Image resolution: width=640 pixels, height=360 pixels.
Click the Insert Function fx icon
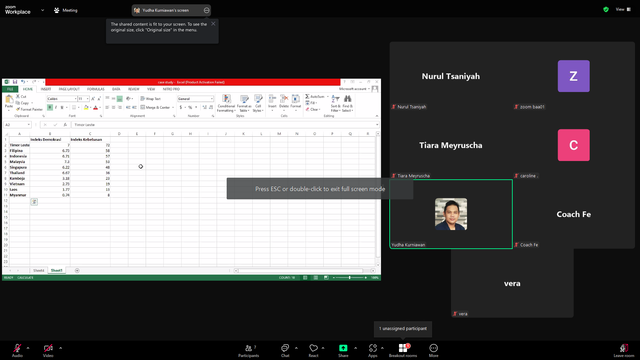65,125
